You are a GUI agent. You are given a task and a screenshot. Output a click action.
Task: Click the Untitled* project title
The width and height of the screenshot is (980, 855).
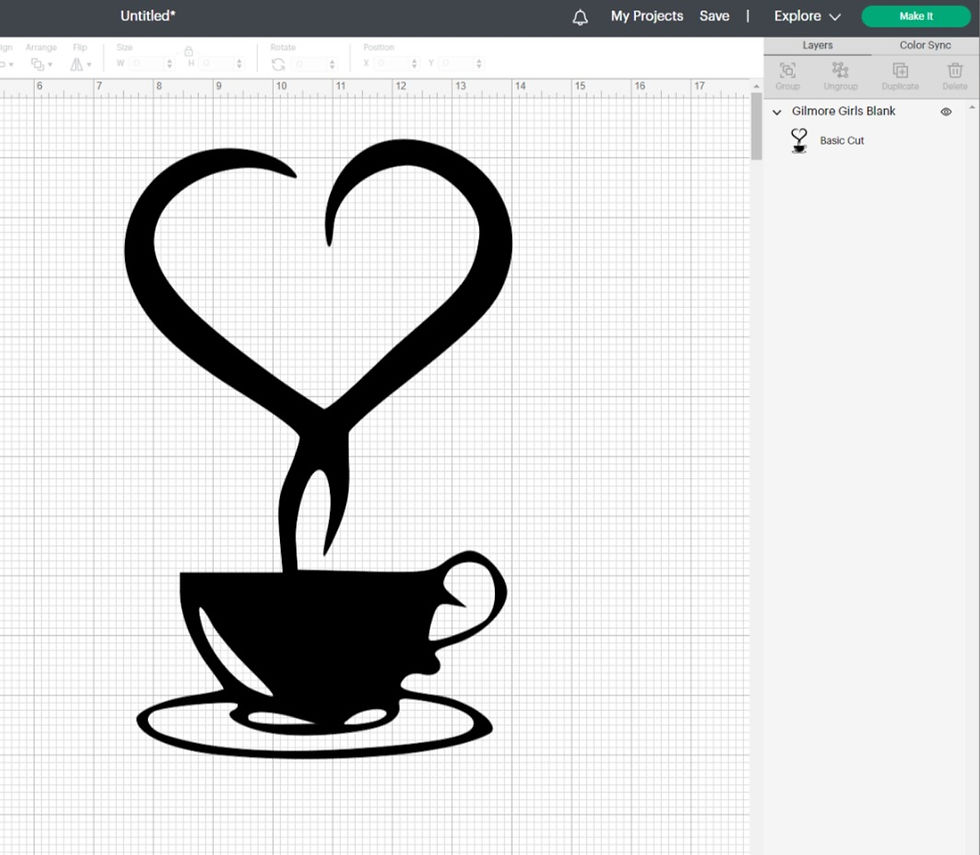tap(148, 16)
